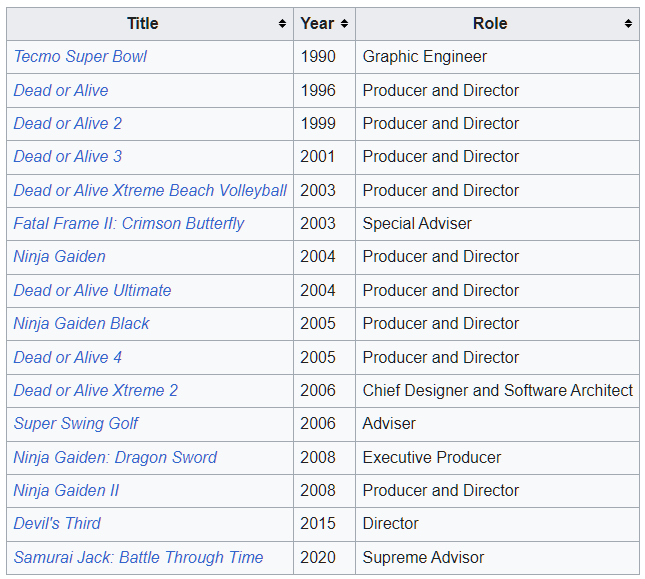The width and height of the screenshot is (645, 579).
Task: Open Dead or Alive Xtreme Beach Volleyball
Action: (150, 190)
